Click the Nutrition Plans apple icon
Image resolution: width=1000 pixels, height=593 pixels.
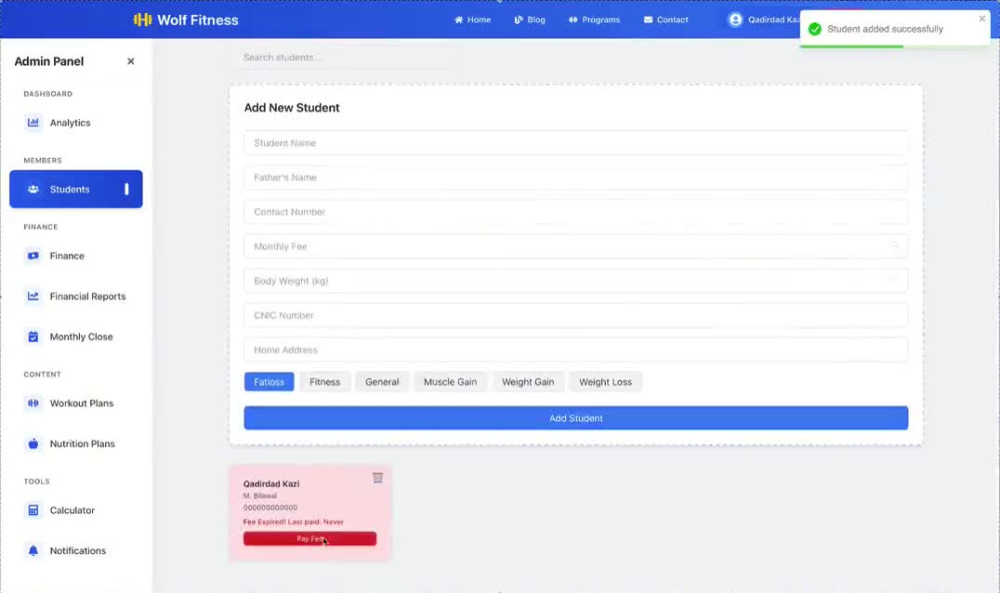[33, 444]
